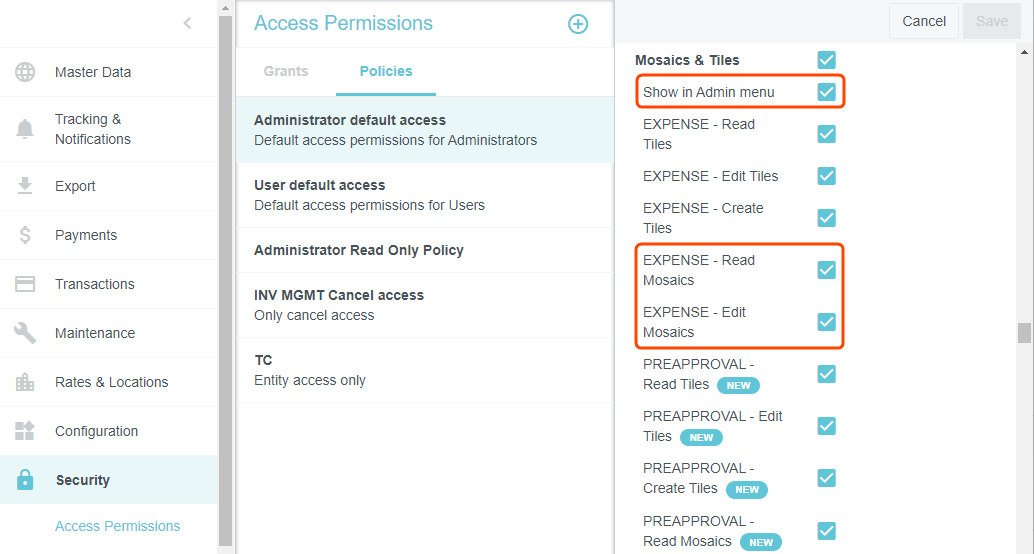Click the Tracking & Notifications bell icon
Image resolution: width=1034 pixels, height=554 pixels.
(x=25, y=129)
